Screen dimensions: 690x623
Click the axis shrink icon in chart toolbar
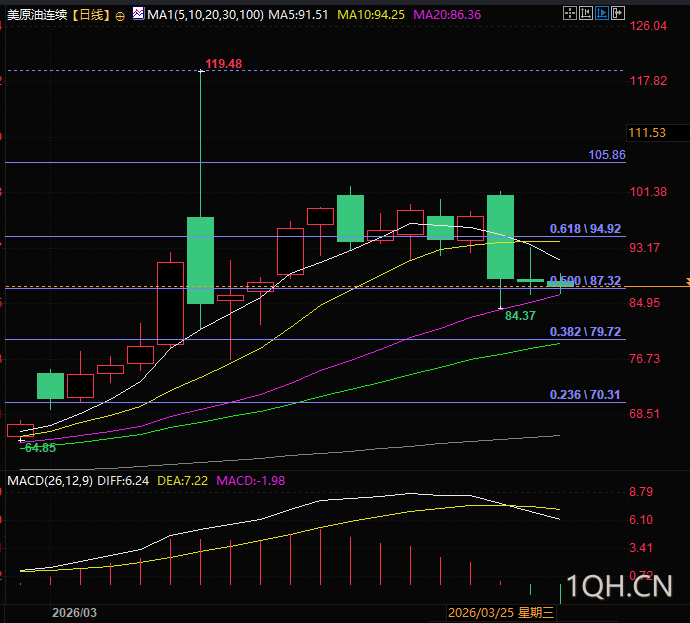[586, 14]
